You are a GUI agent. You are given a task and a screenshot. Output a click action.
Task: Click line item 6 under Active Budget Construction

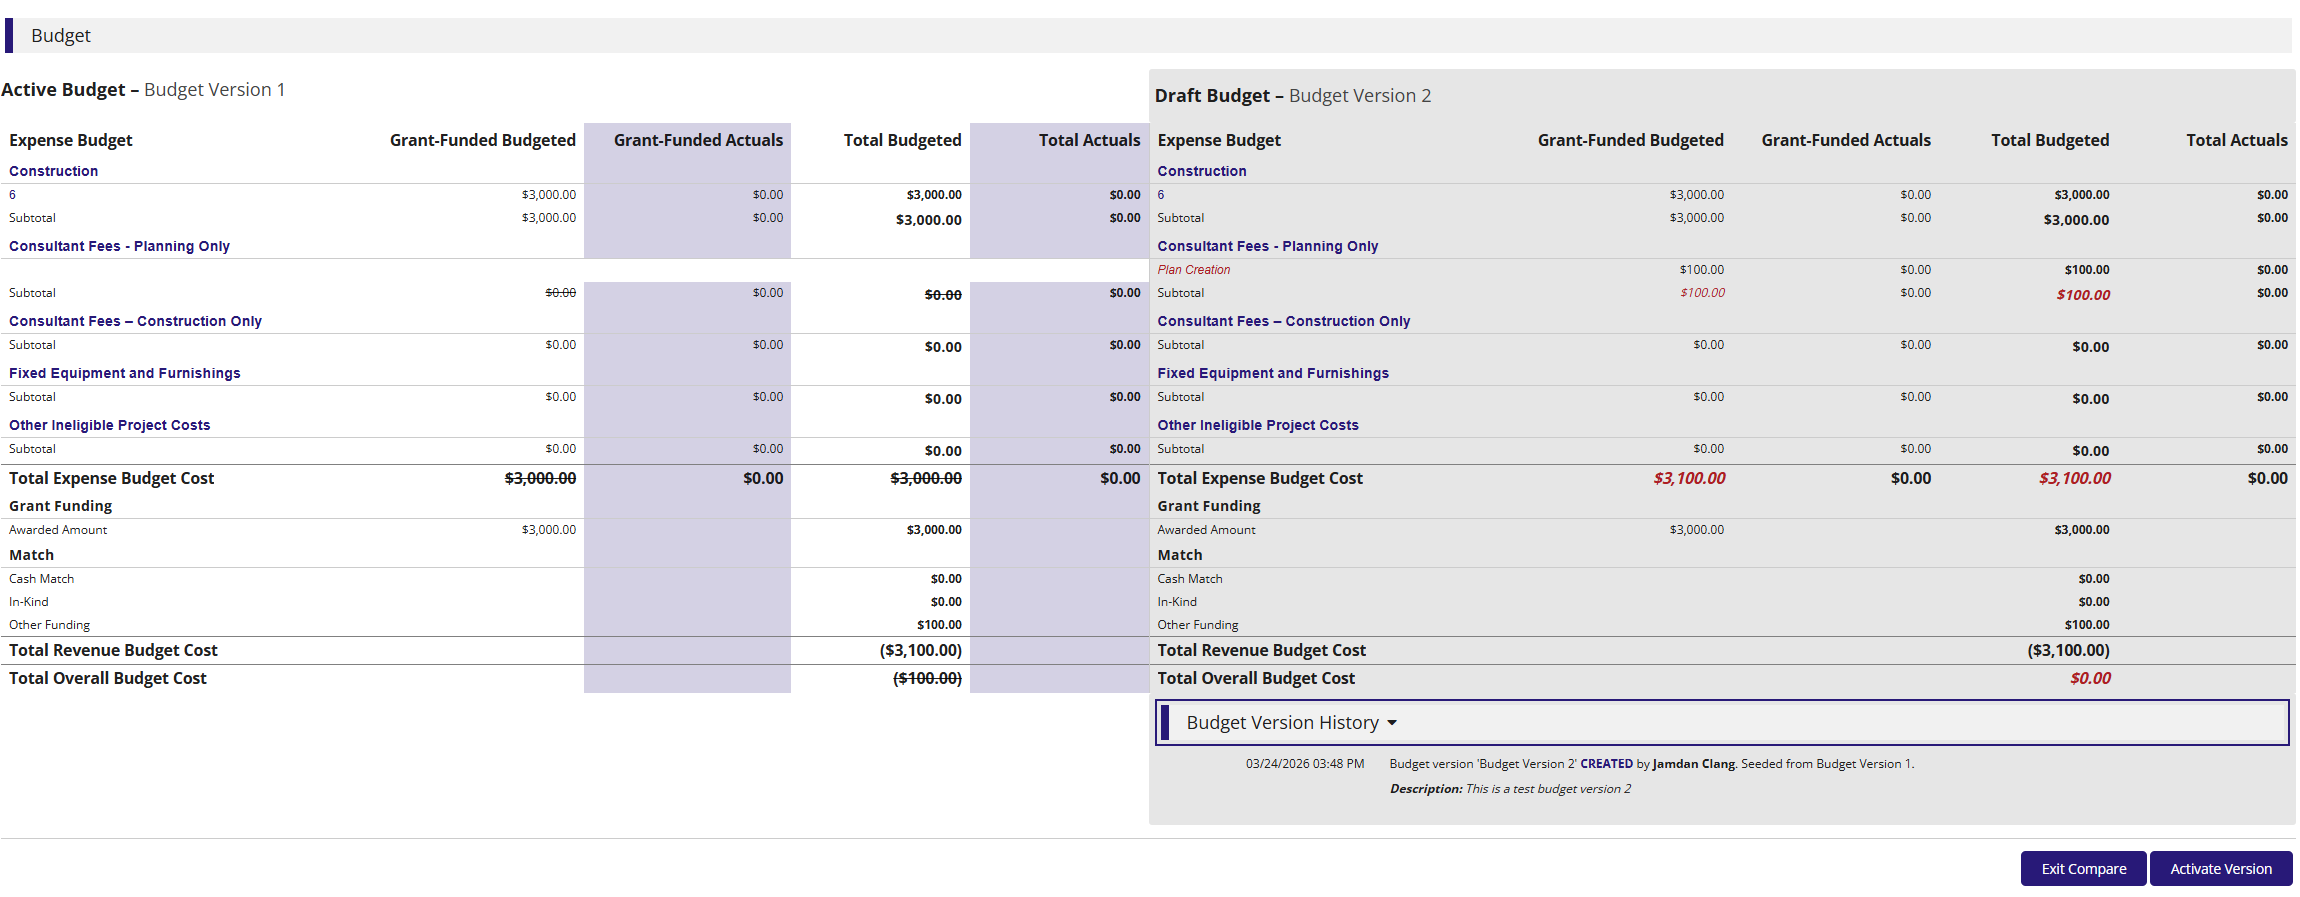13,195
